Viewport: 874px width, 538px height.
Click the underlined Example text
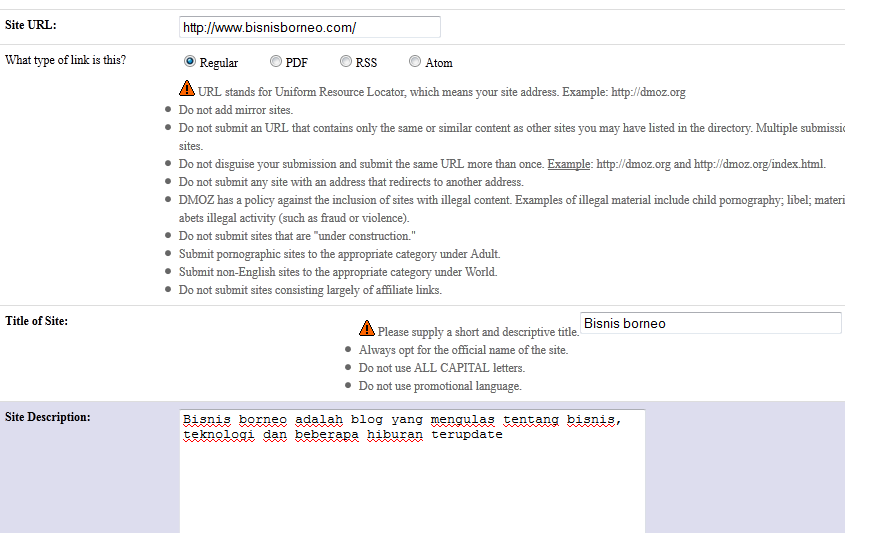569,164
